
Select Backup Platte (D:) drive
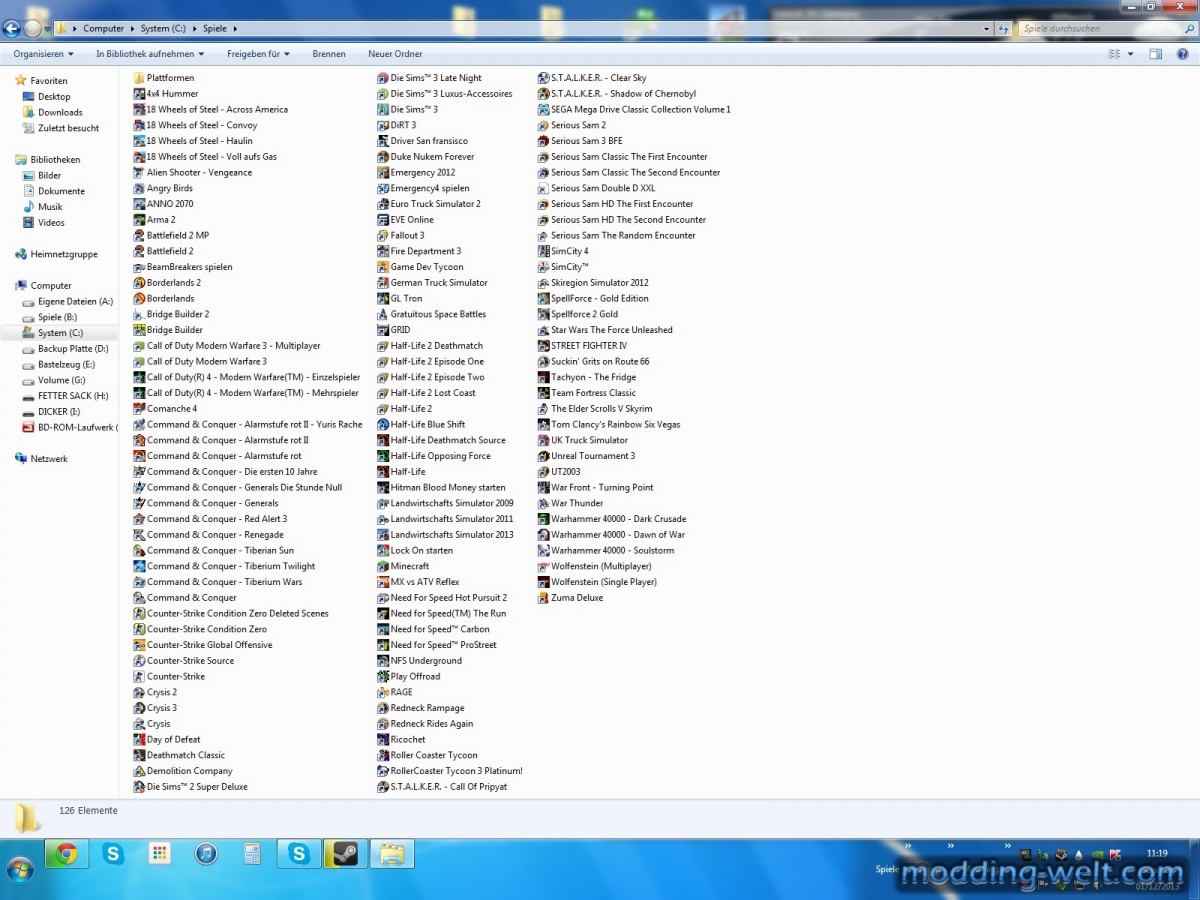point(73,349)
